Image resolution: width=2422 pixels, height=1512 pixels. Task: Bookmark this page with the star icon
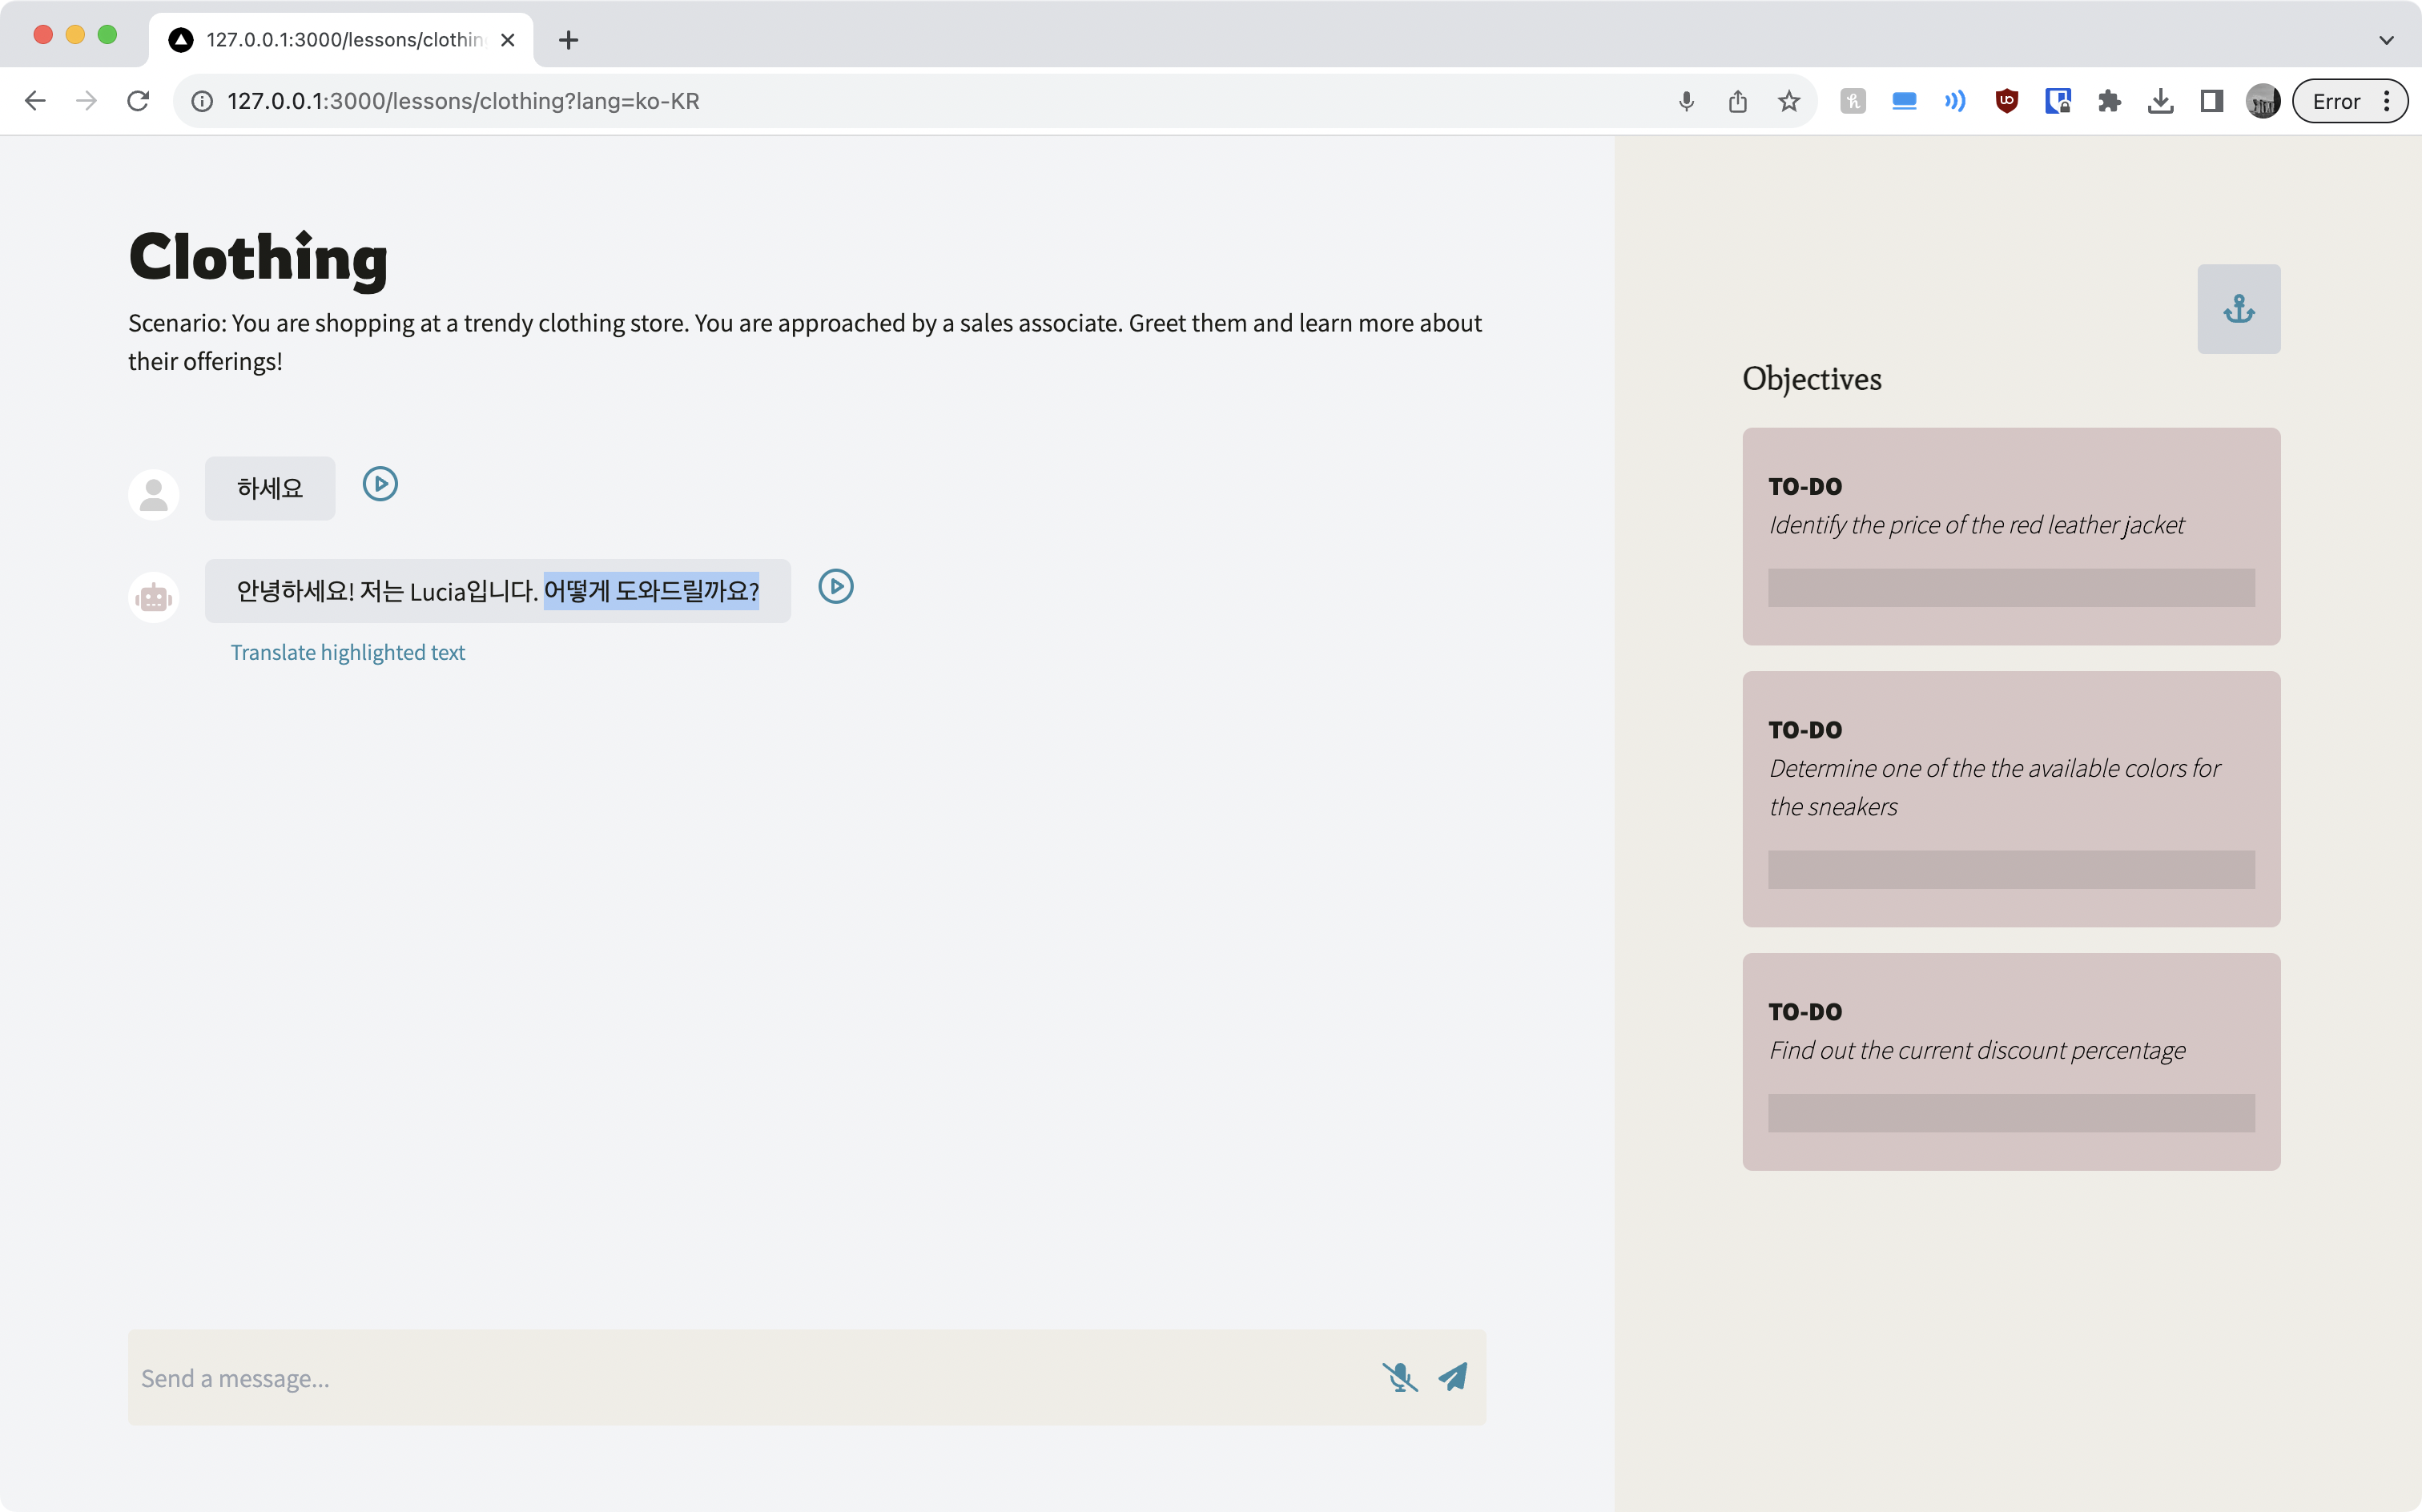tap(1789, 101)
